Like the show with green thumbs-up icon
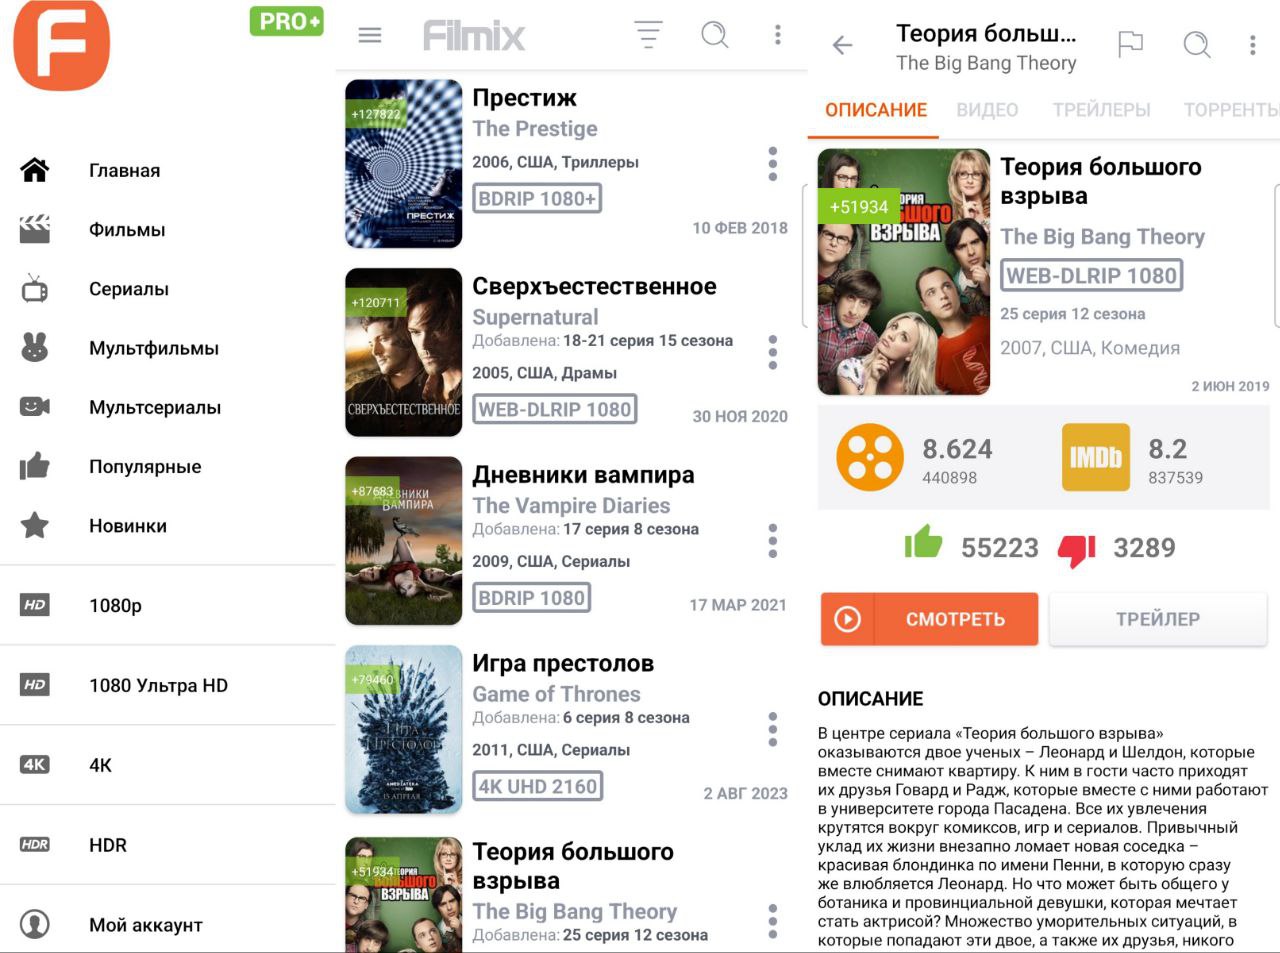Viewport: 1280px width, 953px height. 923,542
